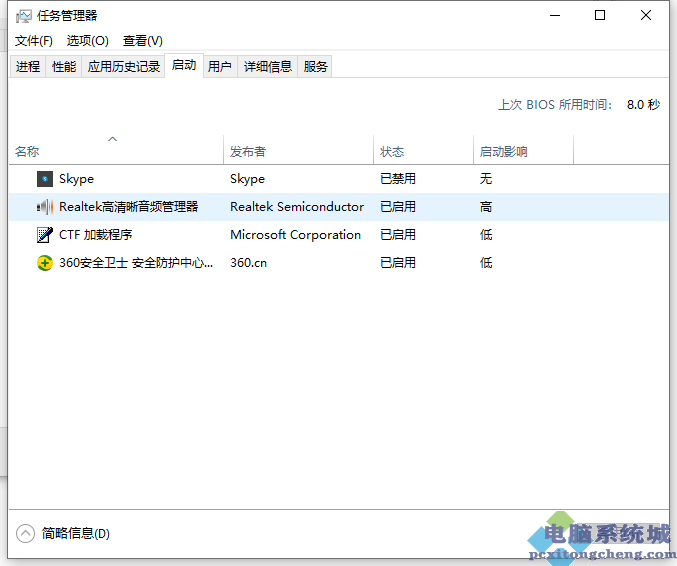Click the 360安全卫士 green shield icon
Screen dimensions: 677x566
45,262
